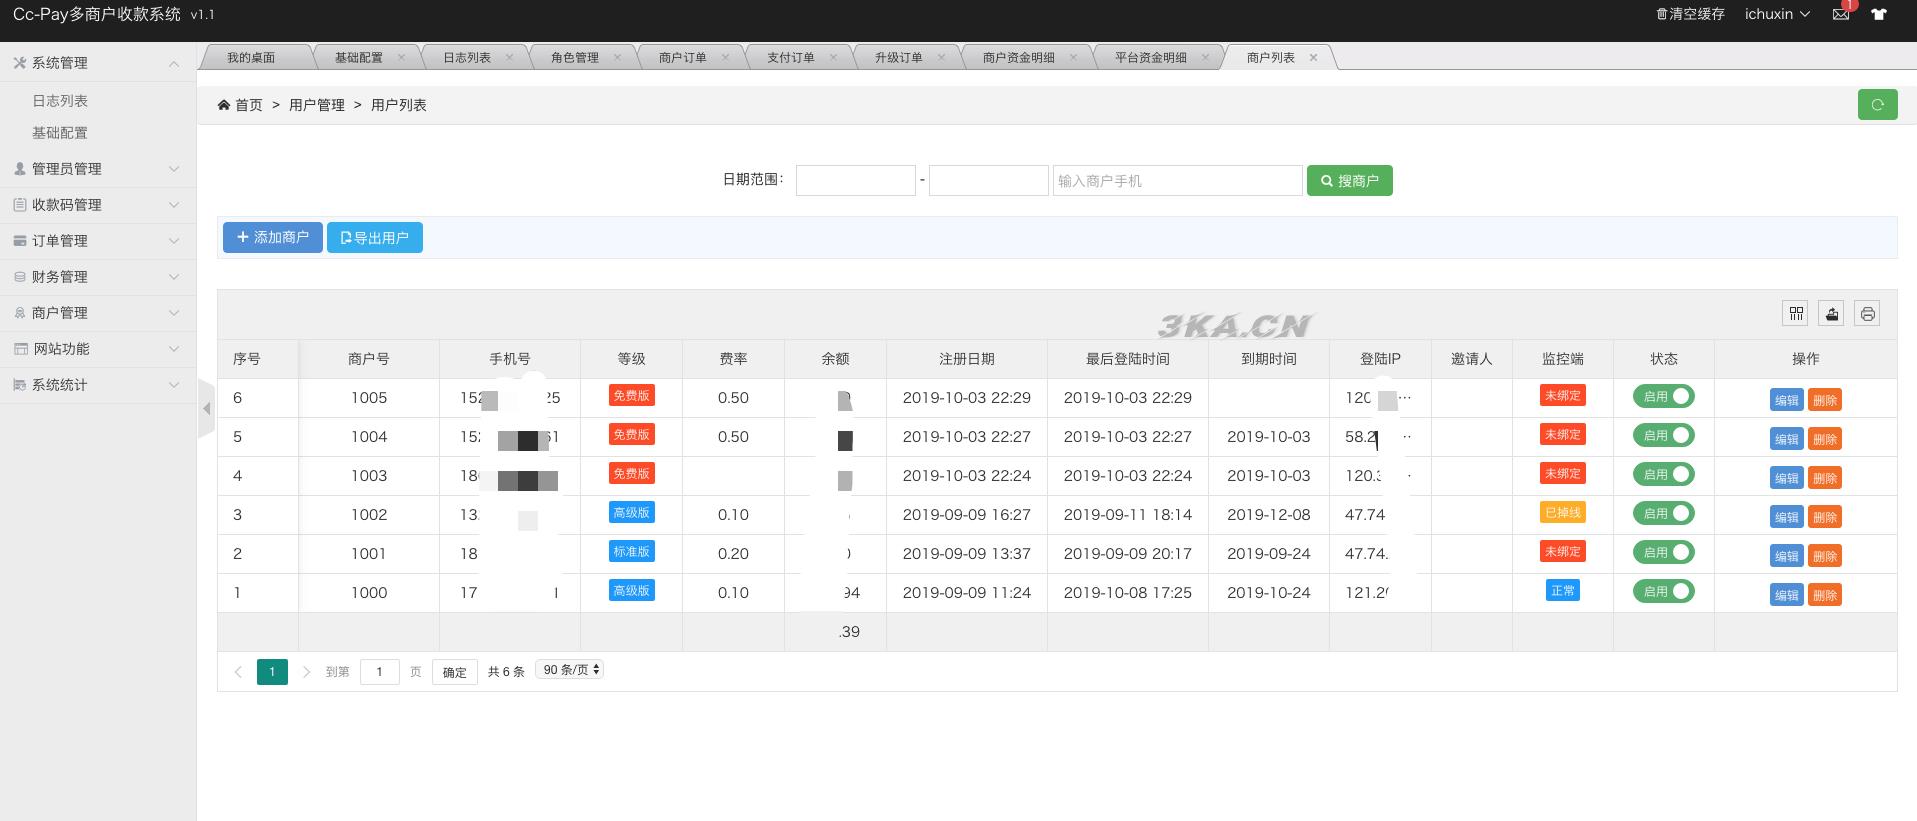This screenshot has height=821, width=1917.
Task: Switch to 支付订单 tab
Action: tap(791, 57)
